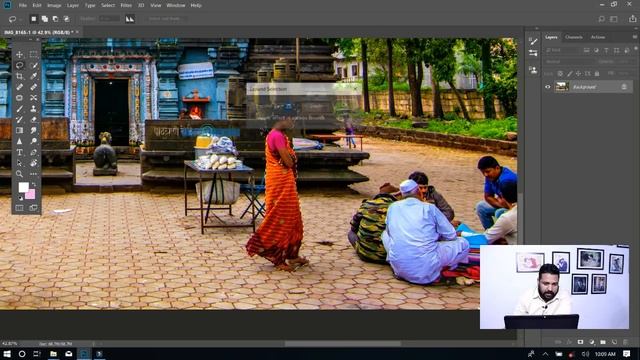Toggle layer filtering switch on Layers panel
This screenshot has width=640, height=360.
[636, 49]
